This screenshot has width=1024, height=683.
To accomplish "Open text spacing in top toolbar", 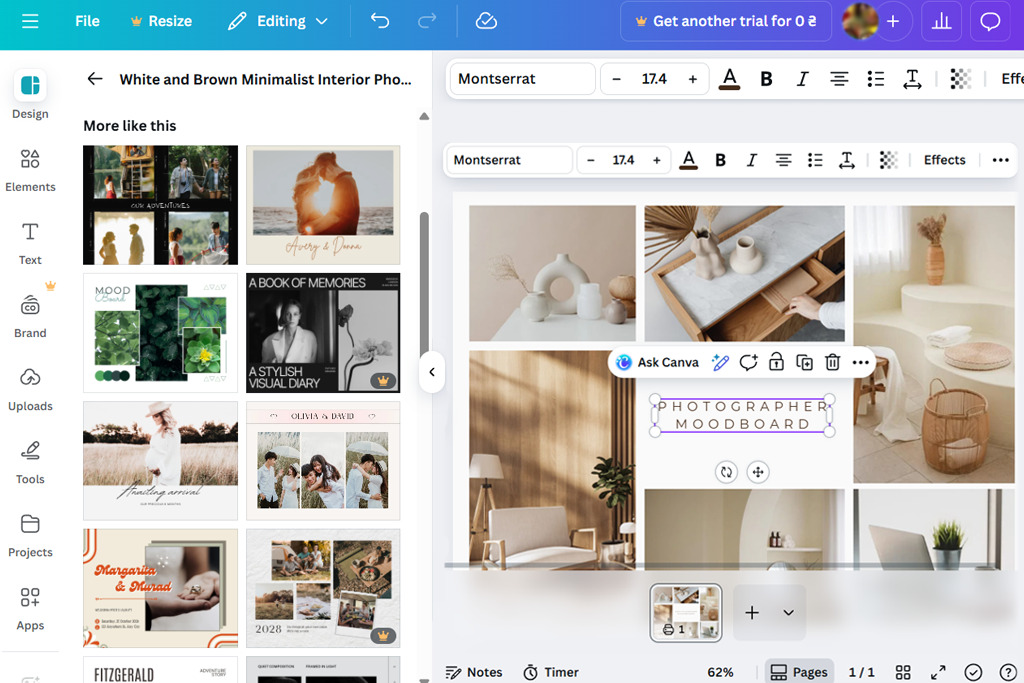I will 912,79.
